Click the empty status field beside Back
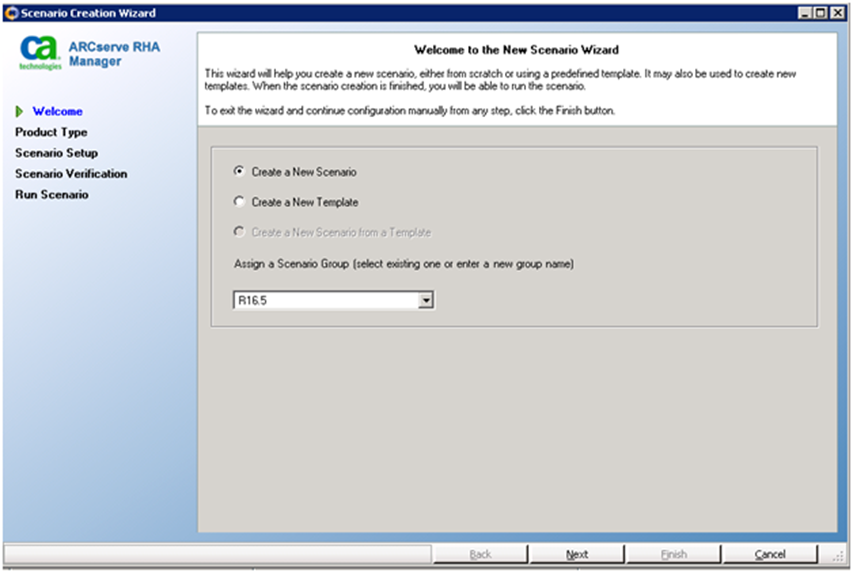The height and width of the screenshot is (573, 853). click(218, 554)
